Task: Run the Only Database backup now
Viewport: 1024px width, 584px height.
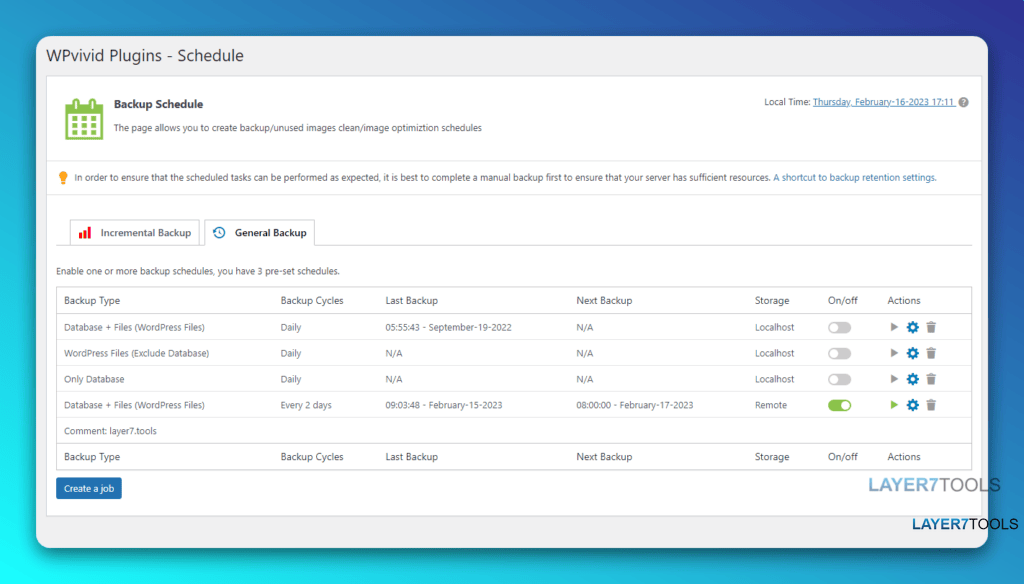Action: click(x=893, y=379)
